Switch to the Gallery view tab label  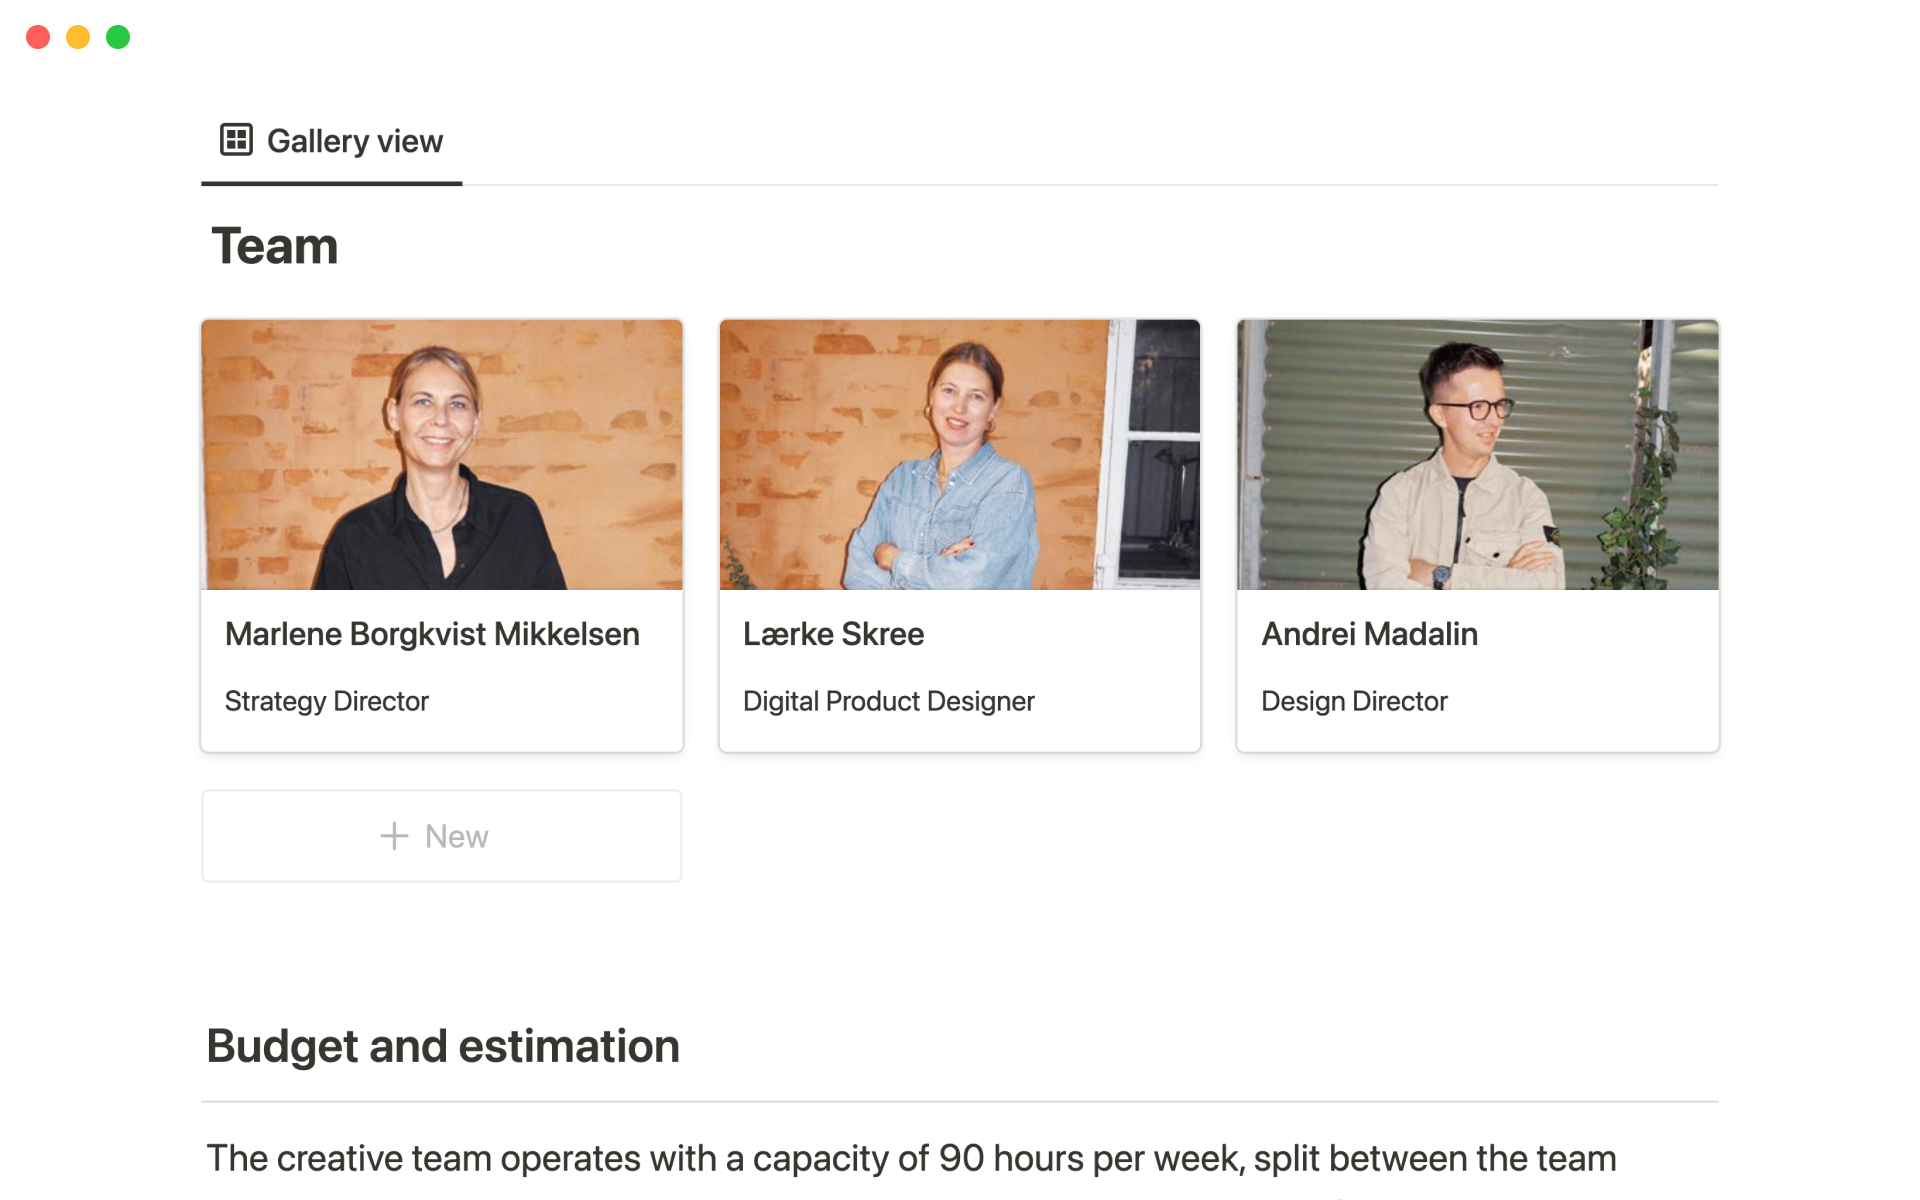click(354, 141)
